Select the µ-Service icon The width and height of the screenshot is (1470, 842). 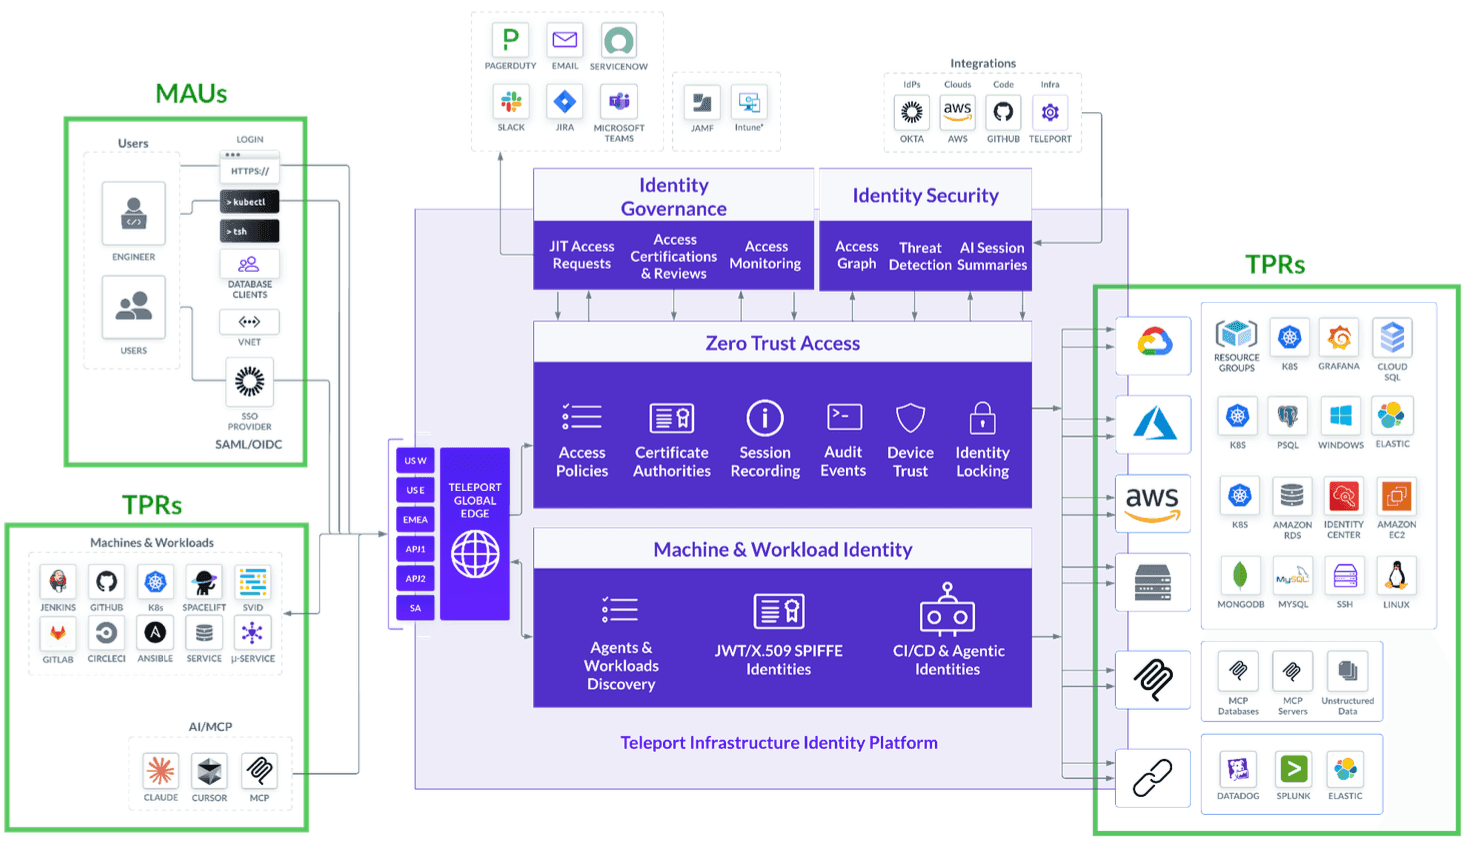coord(253,633)
